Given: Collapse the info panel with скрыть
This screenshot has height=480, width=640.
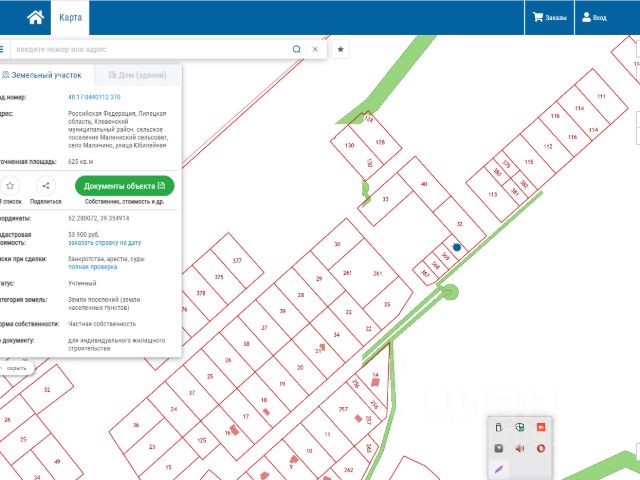Looking at the screenshot, I should [16, 367].
